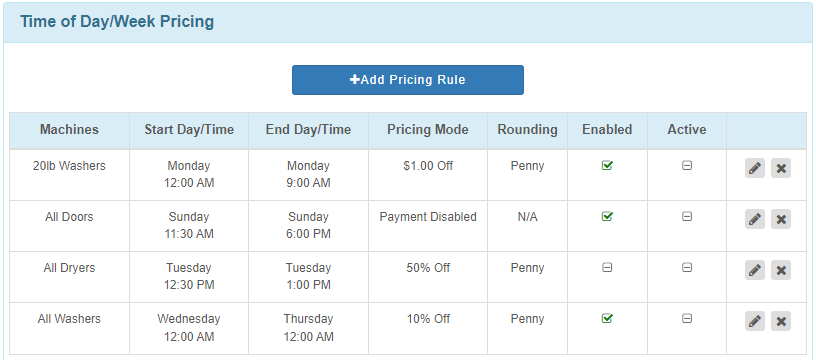Toggle Enabled checkbox for All Doors

point(607,216)
